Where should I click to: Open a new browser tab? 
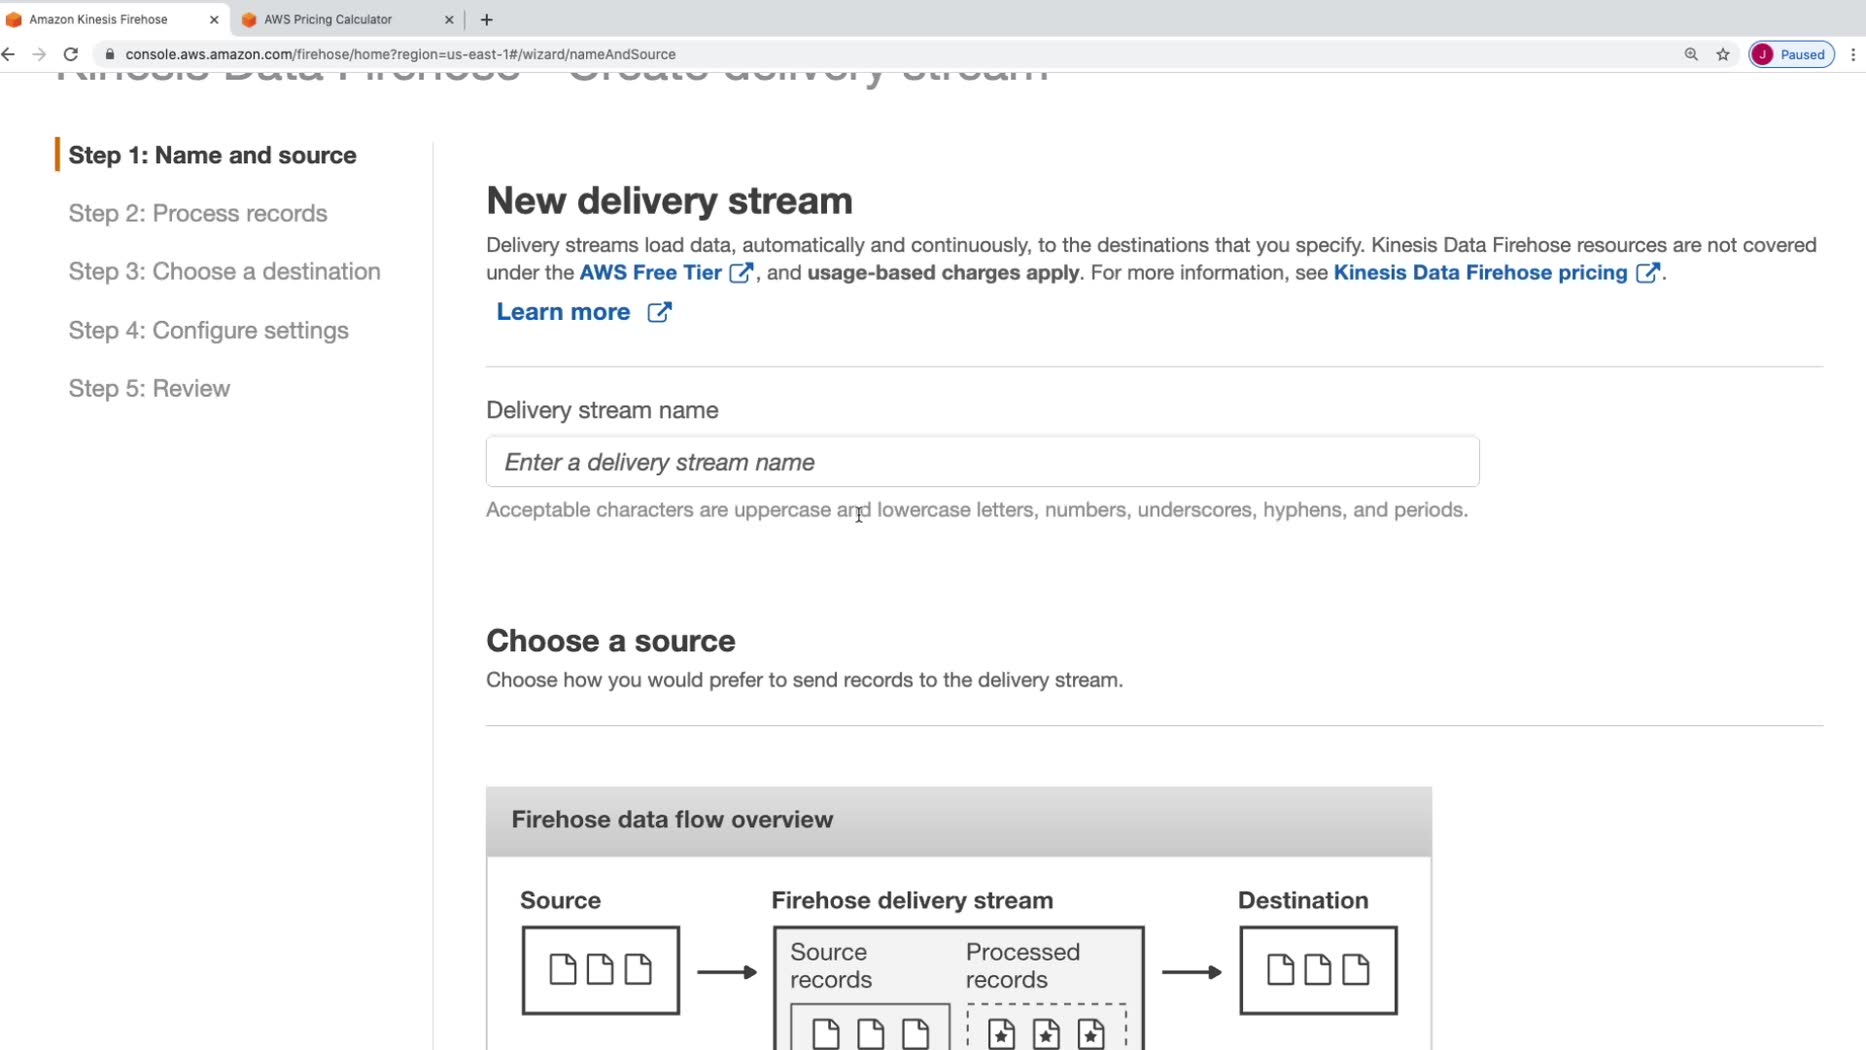click(487, 19)
